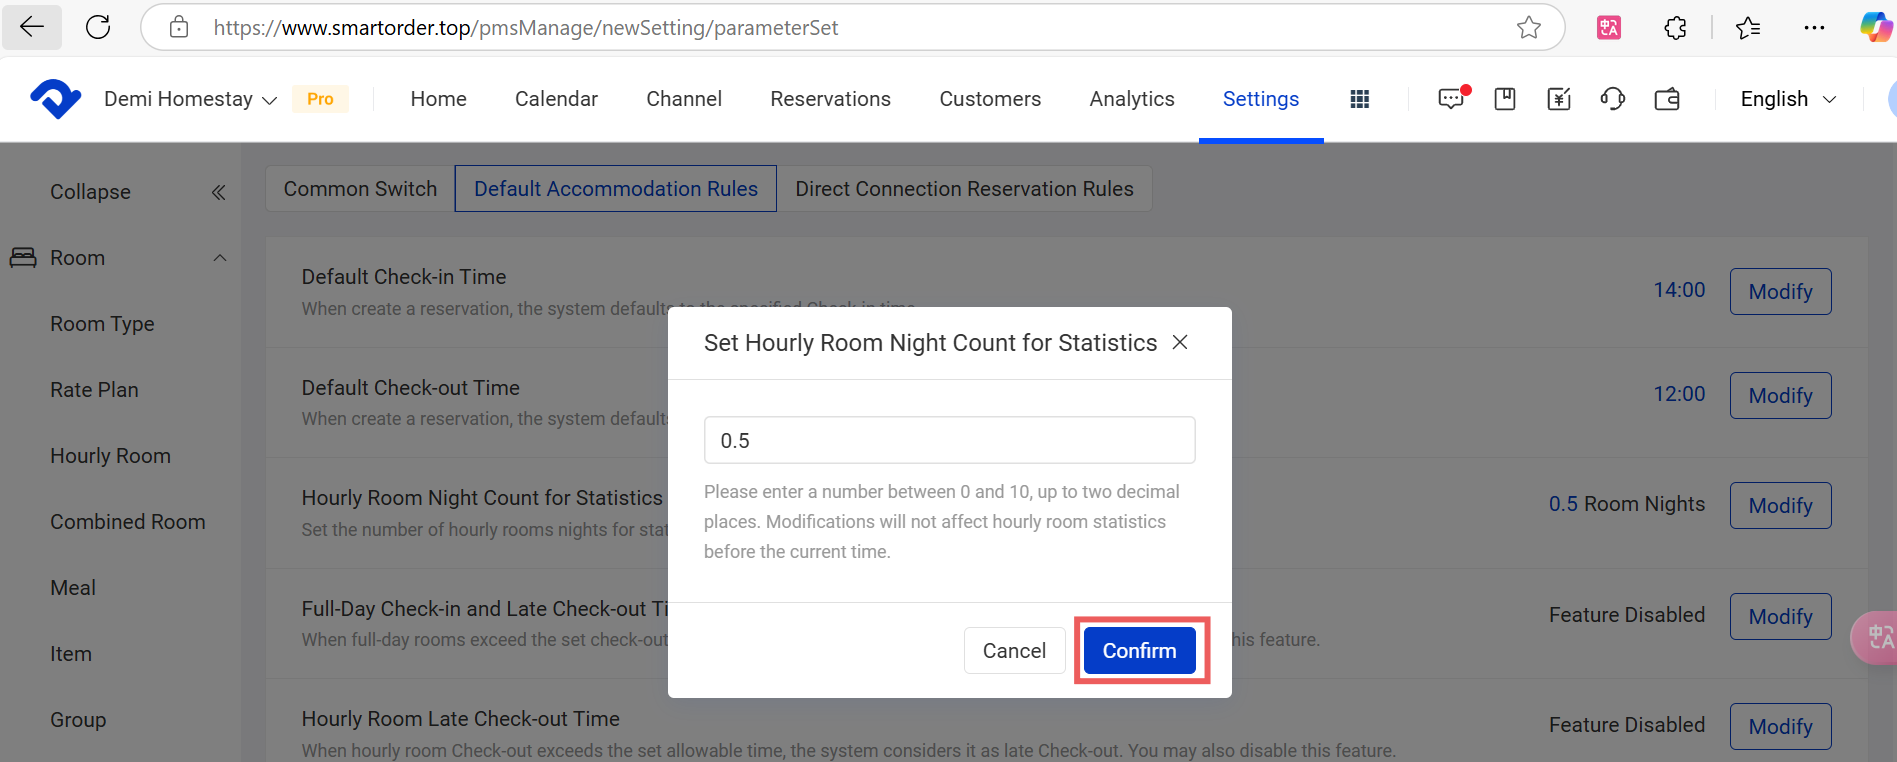Click the yen bill icon
Screen dimensions: 1897x762
pos(1558,99)
